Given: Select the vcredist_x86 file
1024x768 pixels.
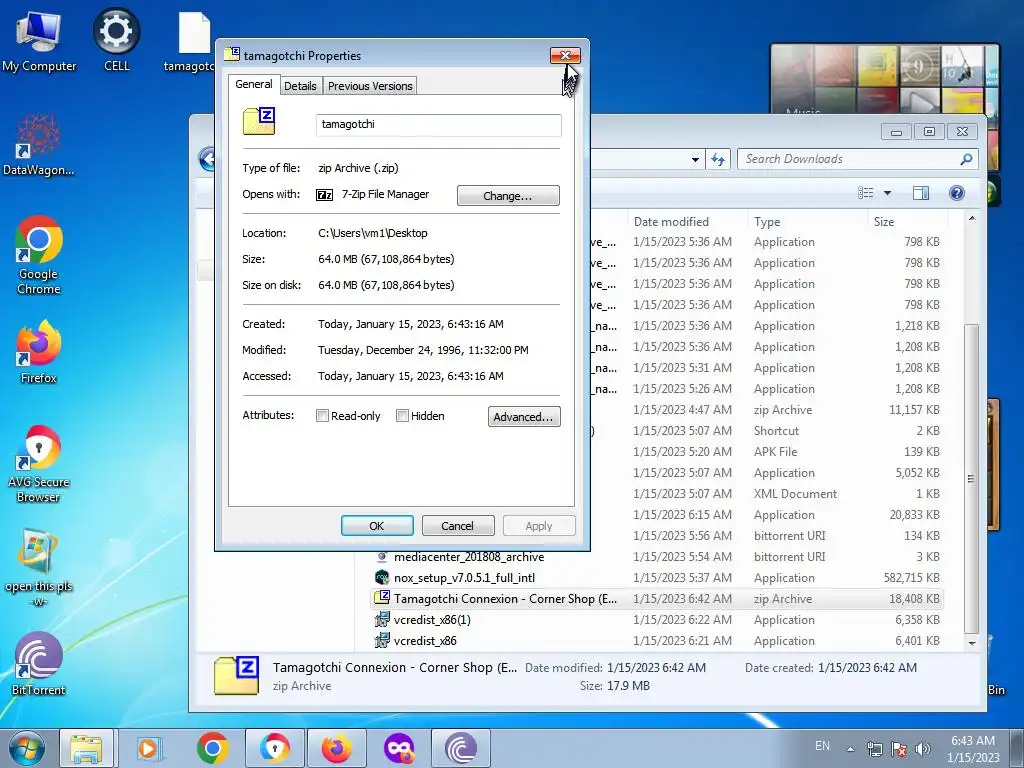Looking at the screenshot, I should [425, 641].
